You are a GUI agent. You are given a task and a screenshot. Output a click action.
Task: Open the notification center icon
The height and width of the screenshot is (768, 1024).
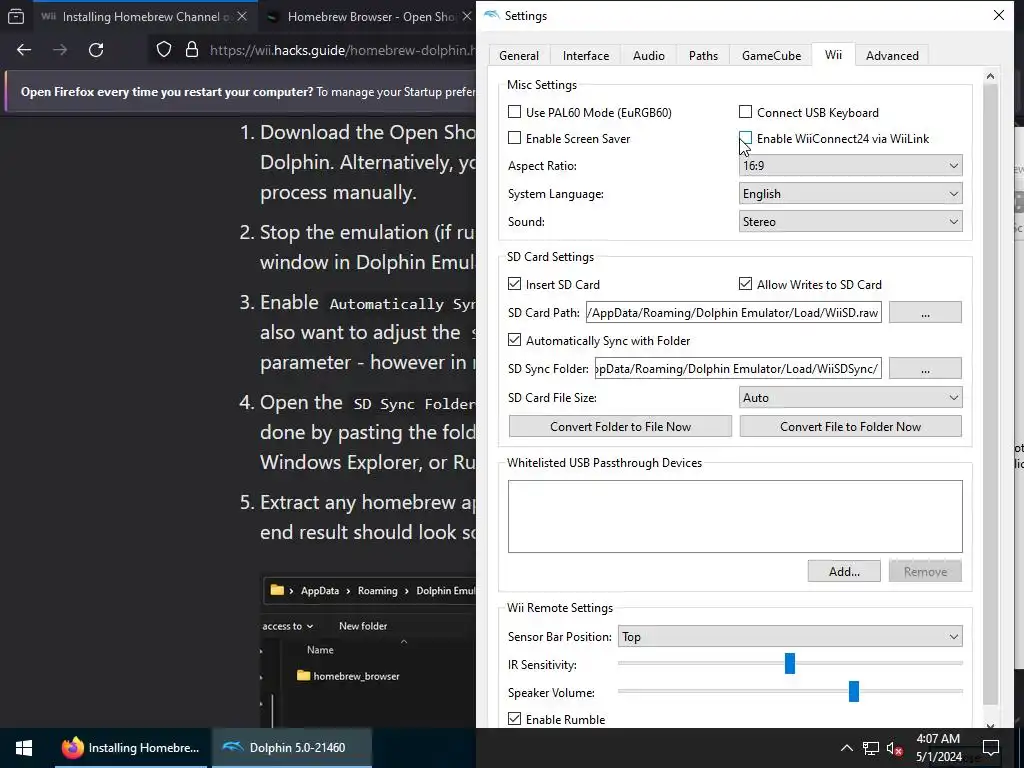pyautogui.click(x=991, y=748)
